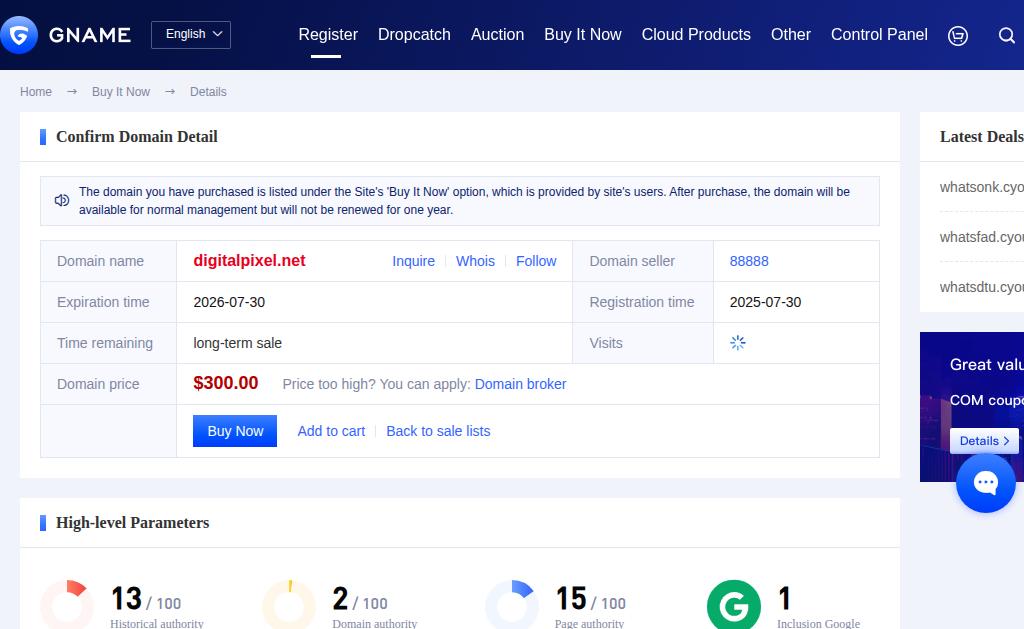This screenshot has height=629, width=1024.
Task: Open the Auction menu item
Action: (497, 35)
